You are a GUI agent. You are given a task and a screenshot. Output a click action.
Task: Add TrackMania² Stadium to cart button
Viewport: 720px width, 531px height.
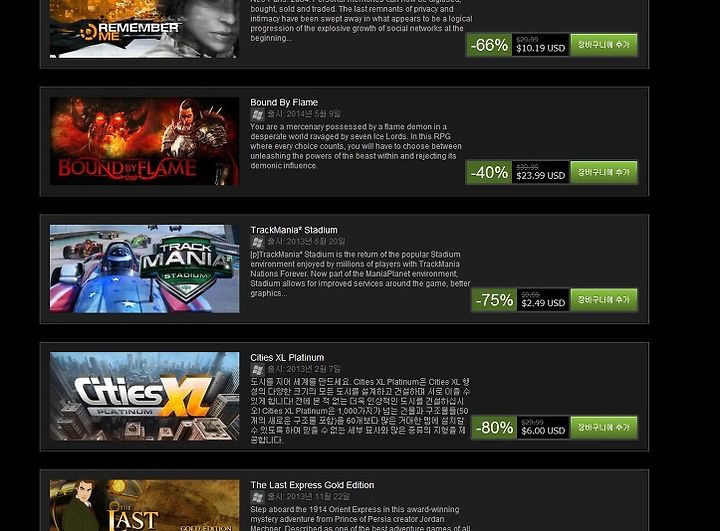pyautogui.click(x=604, y=300)
